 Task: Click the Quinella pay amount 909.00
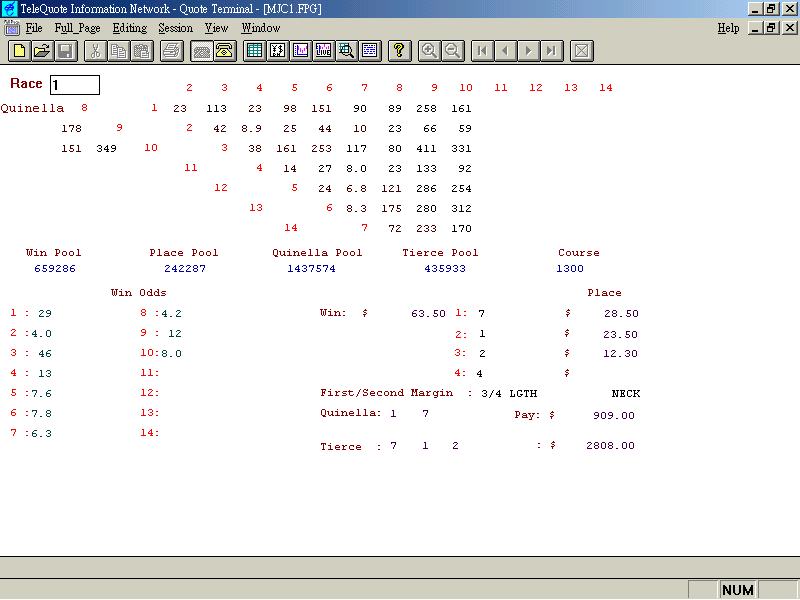pyautogui.click(x=614, y=415)
